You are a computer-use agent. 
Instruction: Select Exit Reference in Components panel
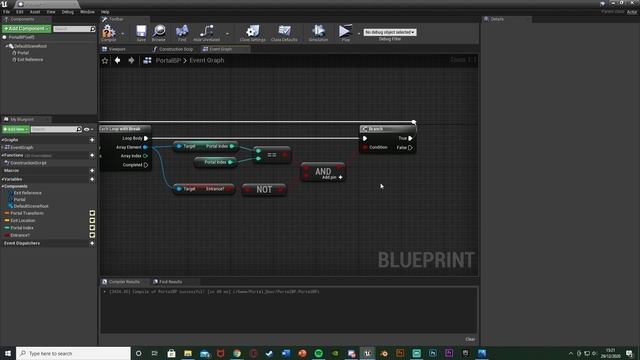30,60
